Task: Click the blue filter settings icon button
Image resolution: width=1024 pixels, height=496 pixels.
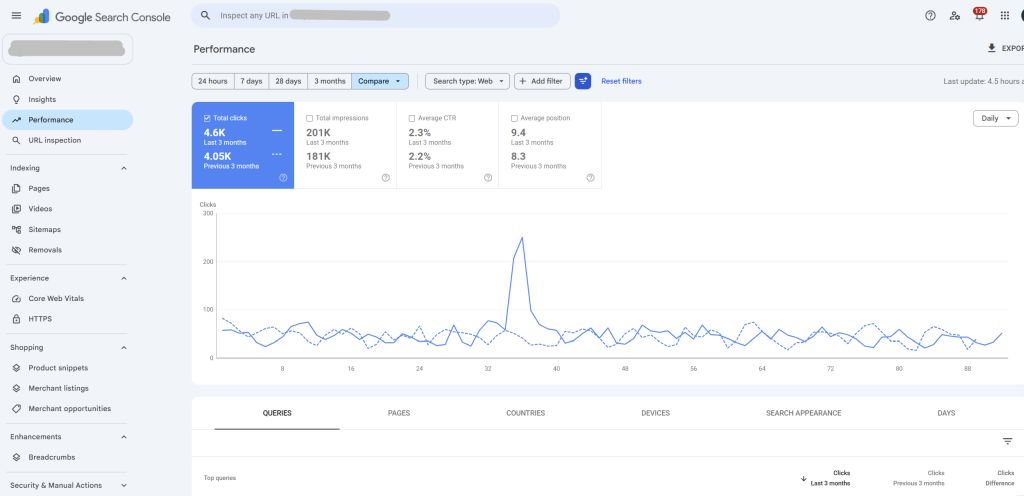Action: [583, 82]
